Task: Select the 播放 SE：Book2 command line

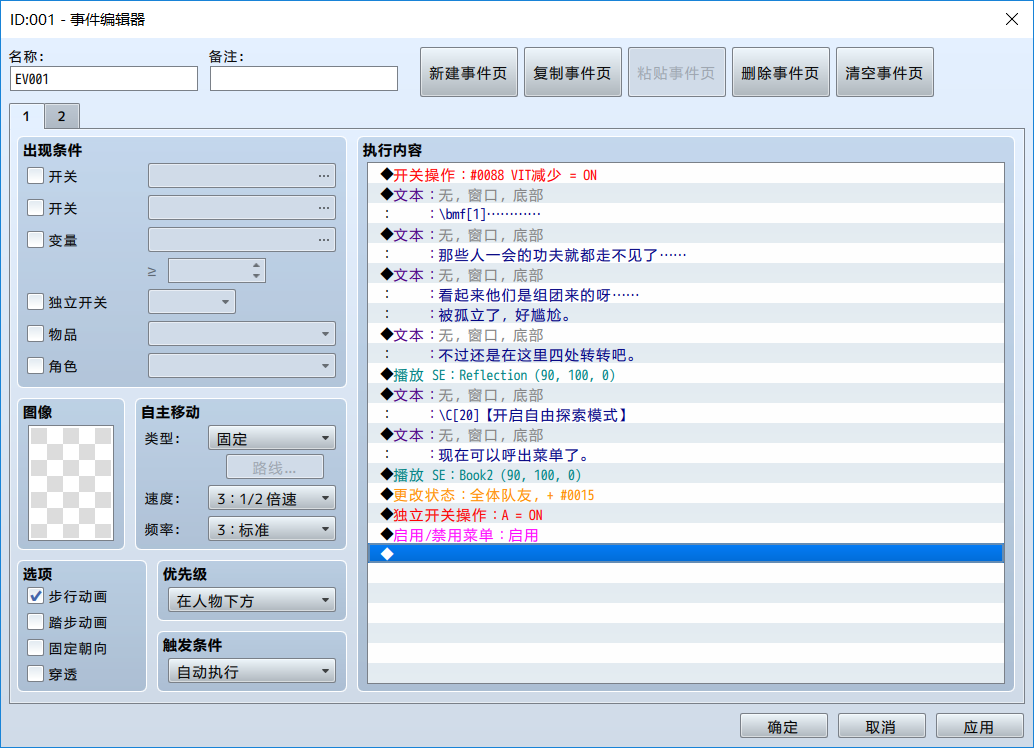Action: pos(686,475)
